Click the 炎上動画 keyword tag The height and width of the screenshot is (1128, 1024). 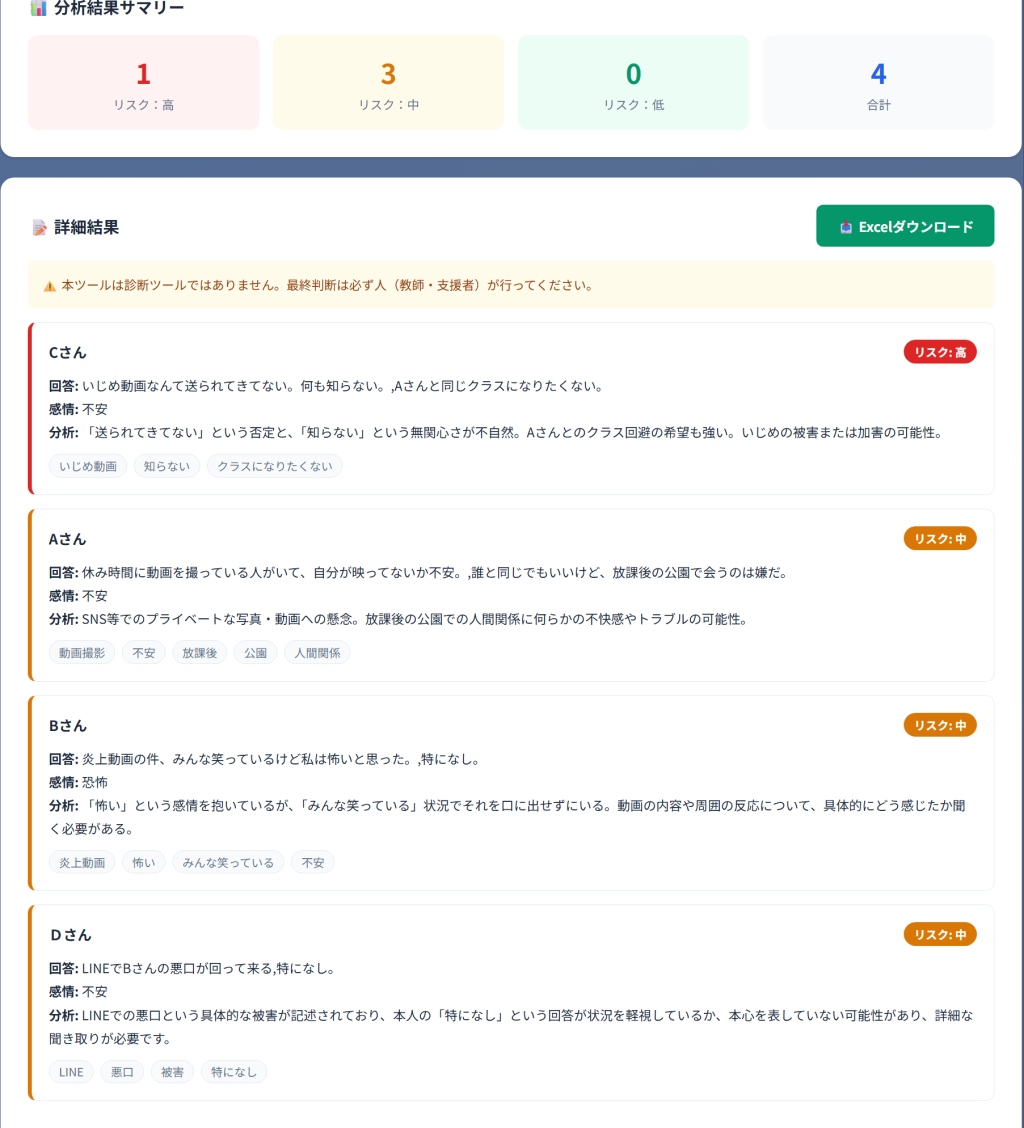(82, 863)
